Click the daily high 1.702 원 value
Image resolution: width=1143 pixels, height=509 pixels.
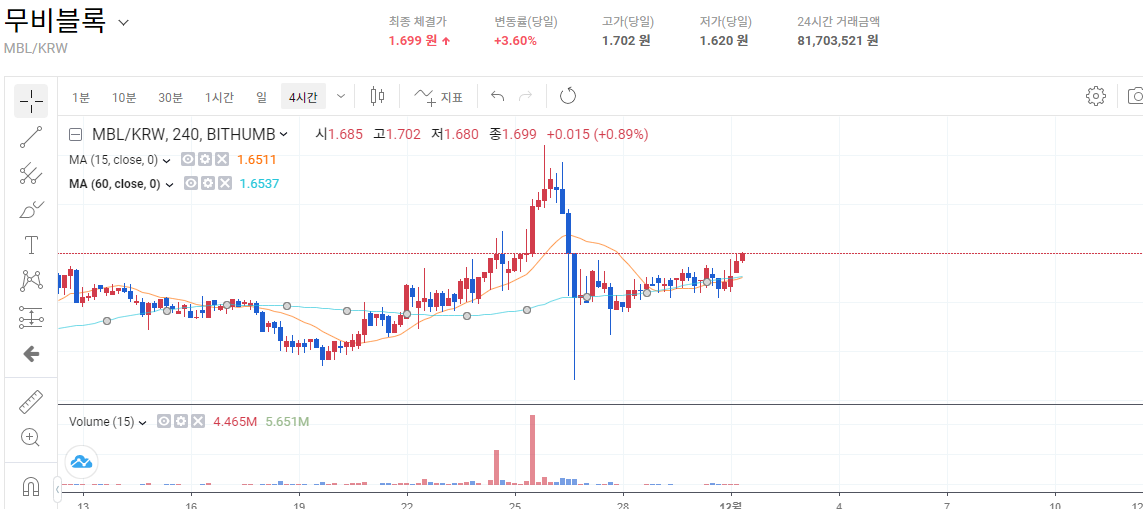[626, 41]
